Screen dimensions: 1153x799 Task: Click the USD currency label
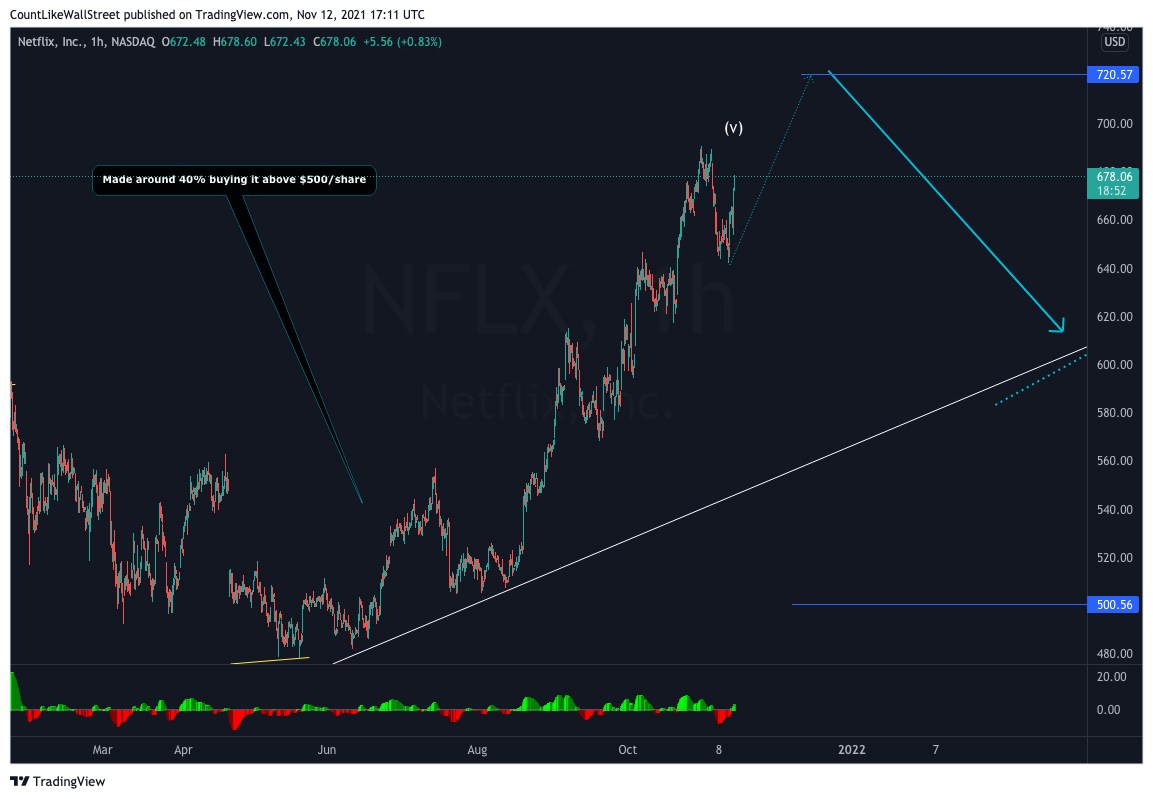point(1115,42)
